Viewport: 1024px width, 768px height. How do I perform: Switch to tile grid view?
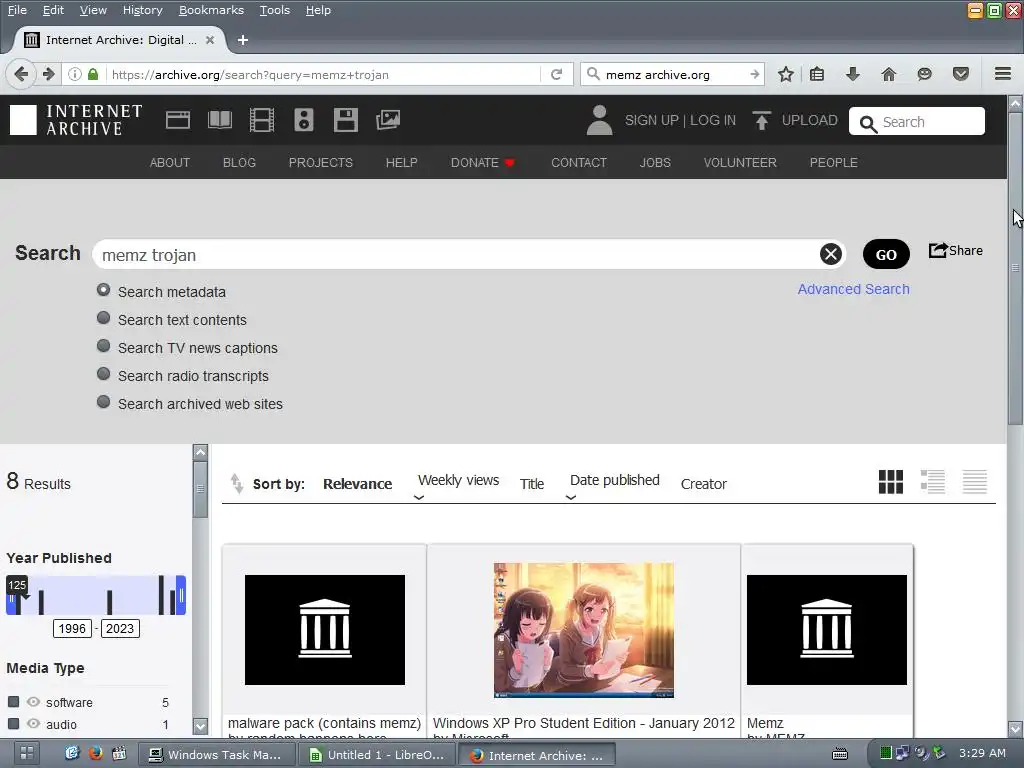[891, 482]
